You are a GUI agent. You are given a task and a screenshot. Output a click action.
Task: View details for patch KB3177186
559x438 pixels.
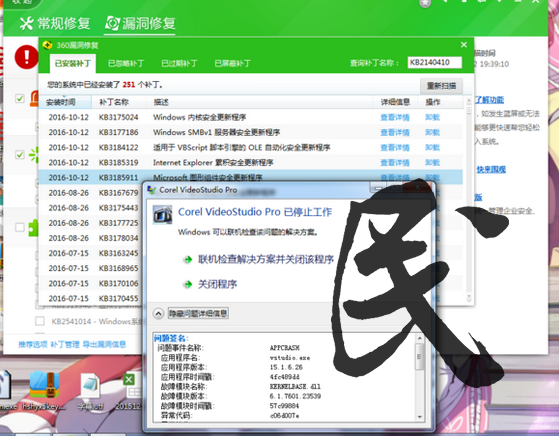coord(395,132)
